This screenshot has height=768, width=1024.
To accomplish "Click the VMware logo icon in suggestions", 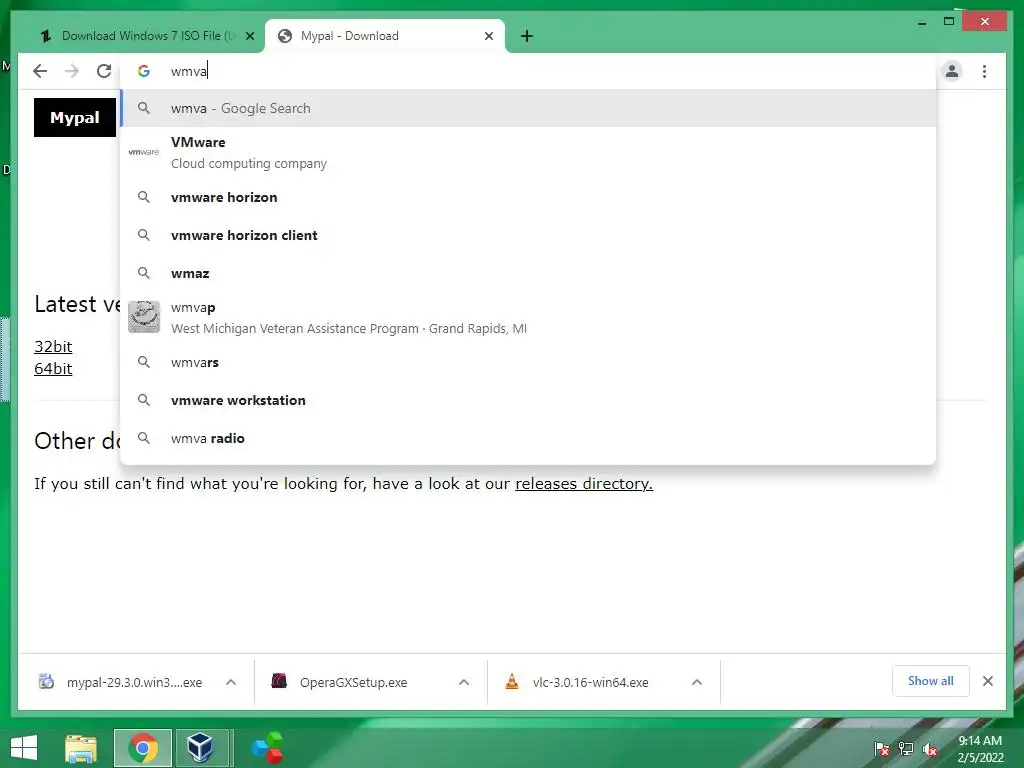I will pos(144,152).
